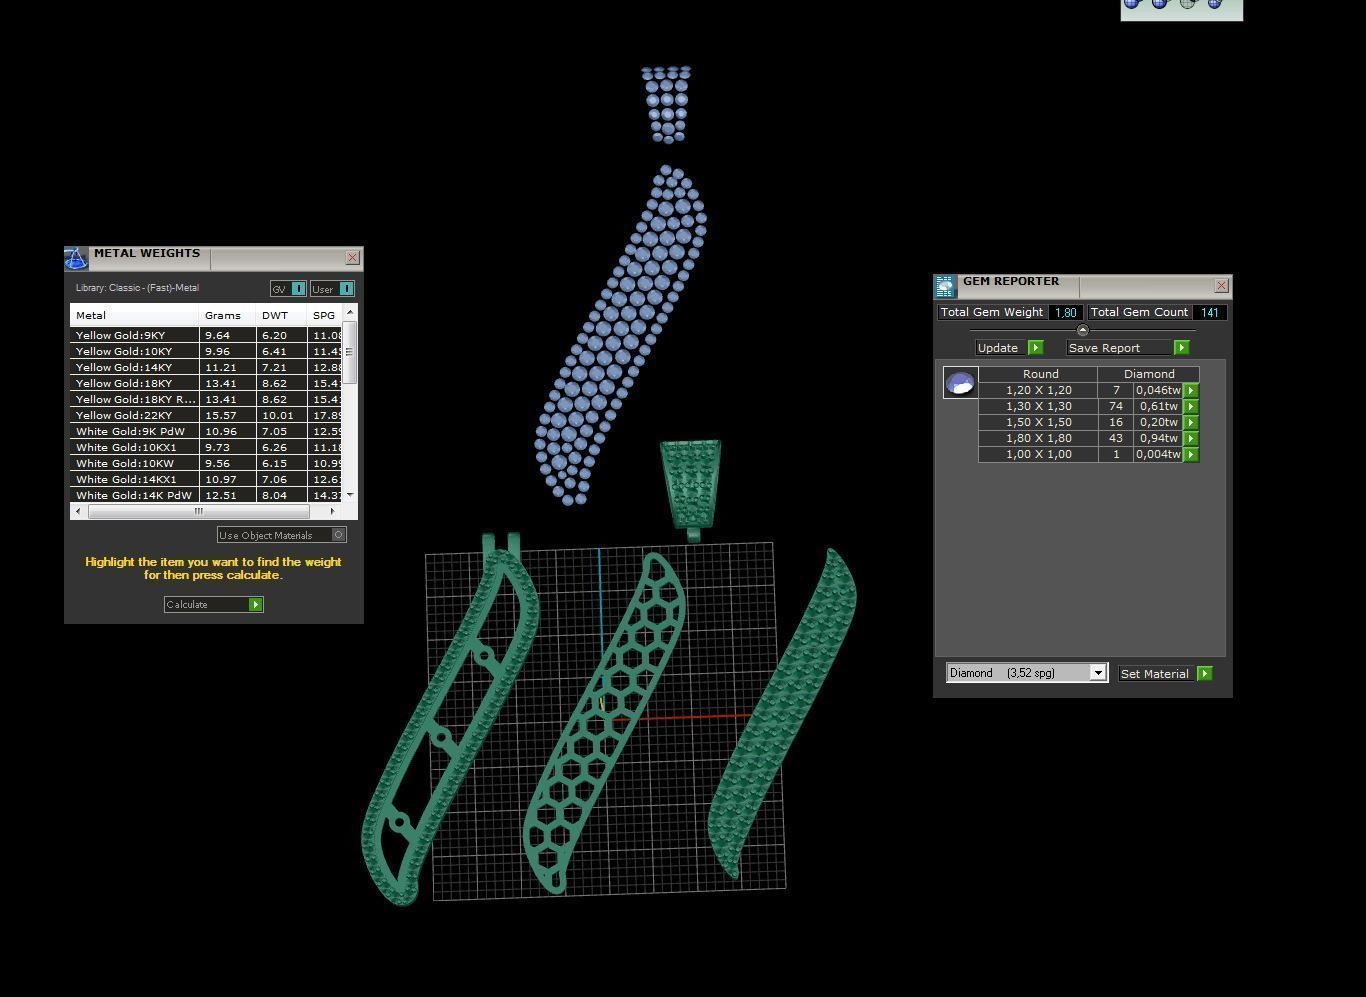Select the Yellow Gold:14KY row
1366x997 pixels.
206,367
